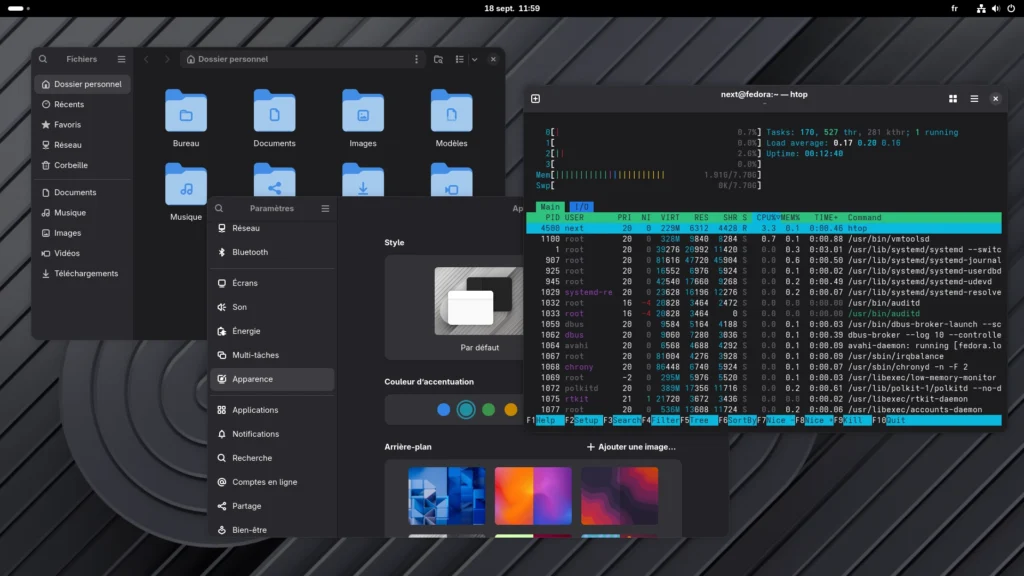This screenshot has width=1024, height=576.
Task: Choose the blue accent color swatch
Action: click(443, 409)
